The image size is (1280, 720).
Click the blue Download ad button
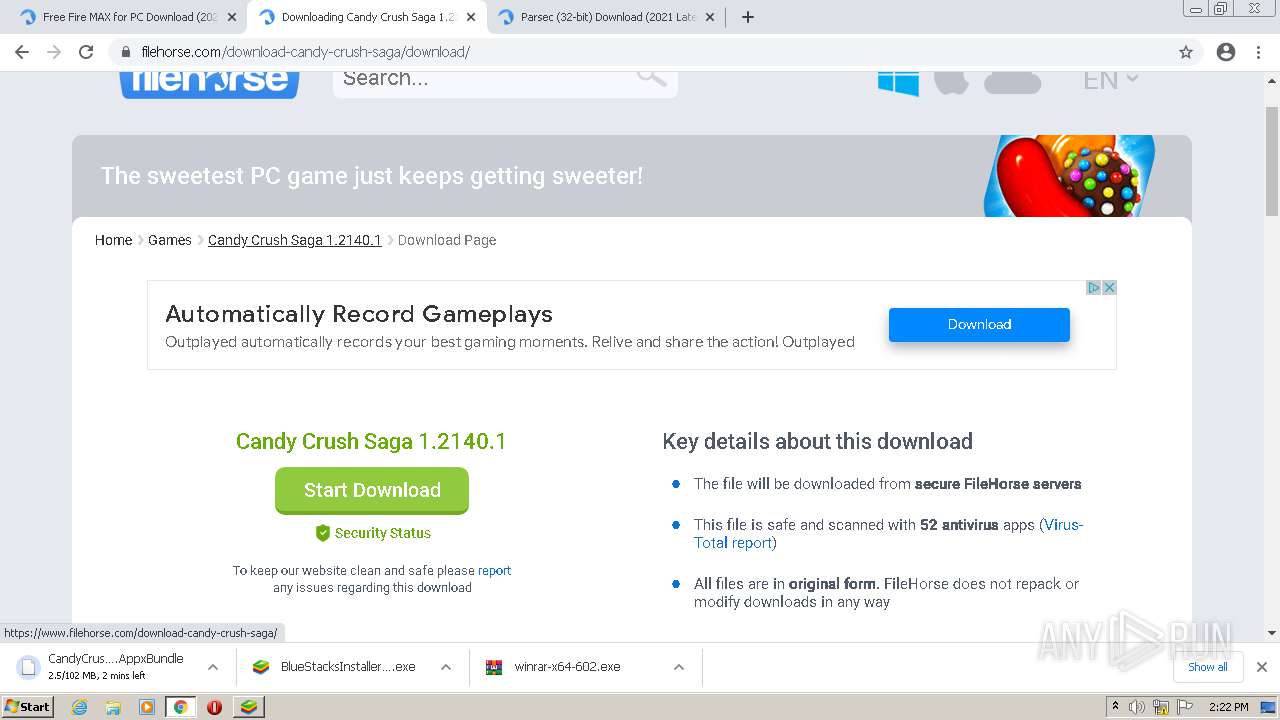tap(979, 325)
